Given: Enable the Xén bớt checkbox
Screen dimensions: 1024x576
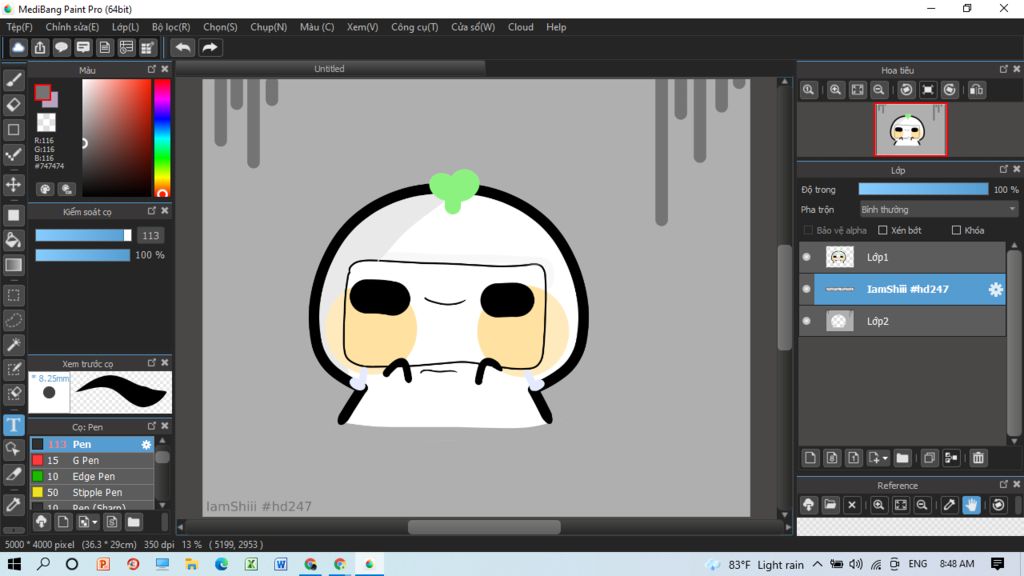Looking at the screenshot, I should [883, 231].
